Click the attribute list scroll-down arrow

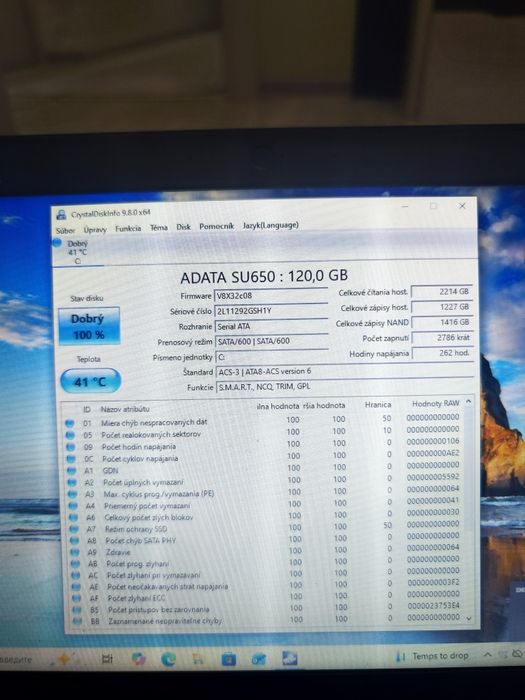(x=469, y=618)
